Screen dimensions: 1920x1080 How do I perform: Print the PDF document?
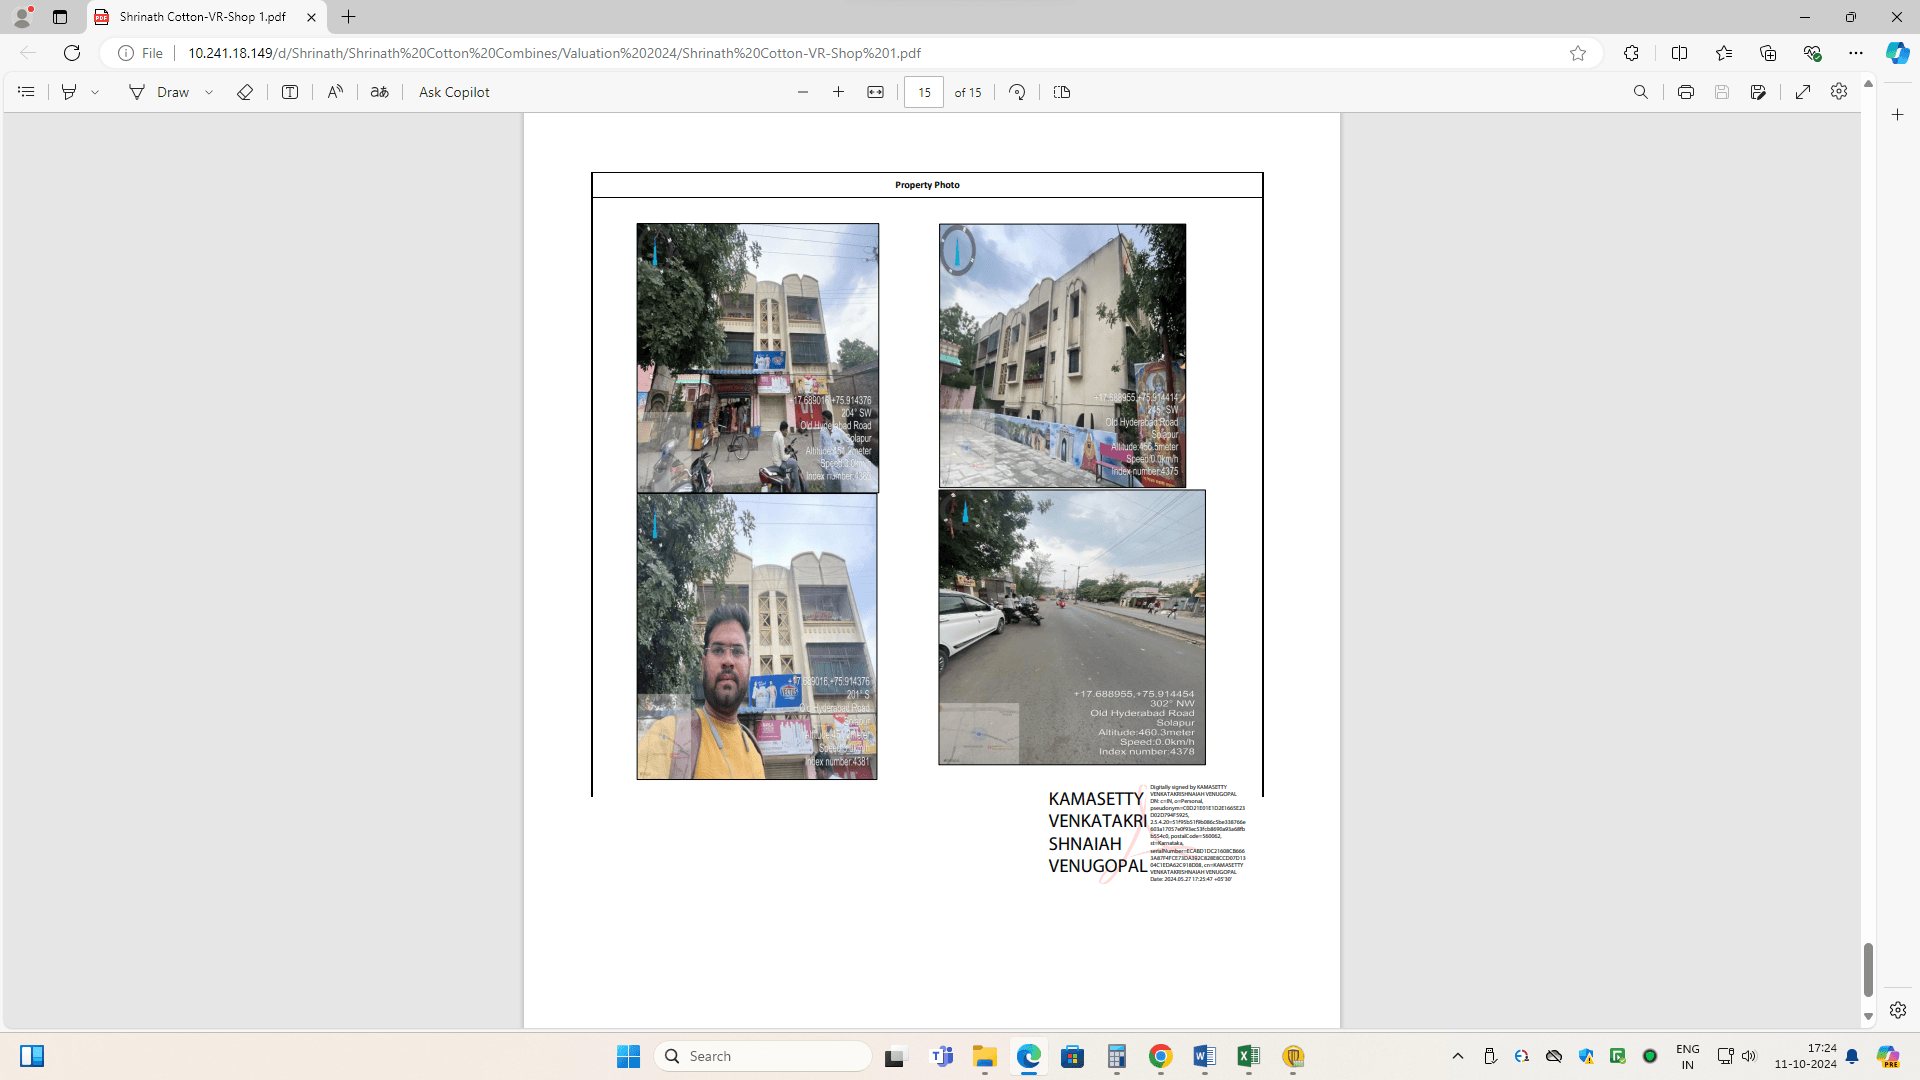click(1686, 92)
